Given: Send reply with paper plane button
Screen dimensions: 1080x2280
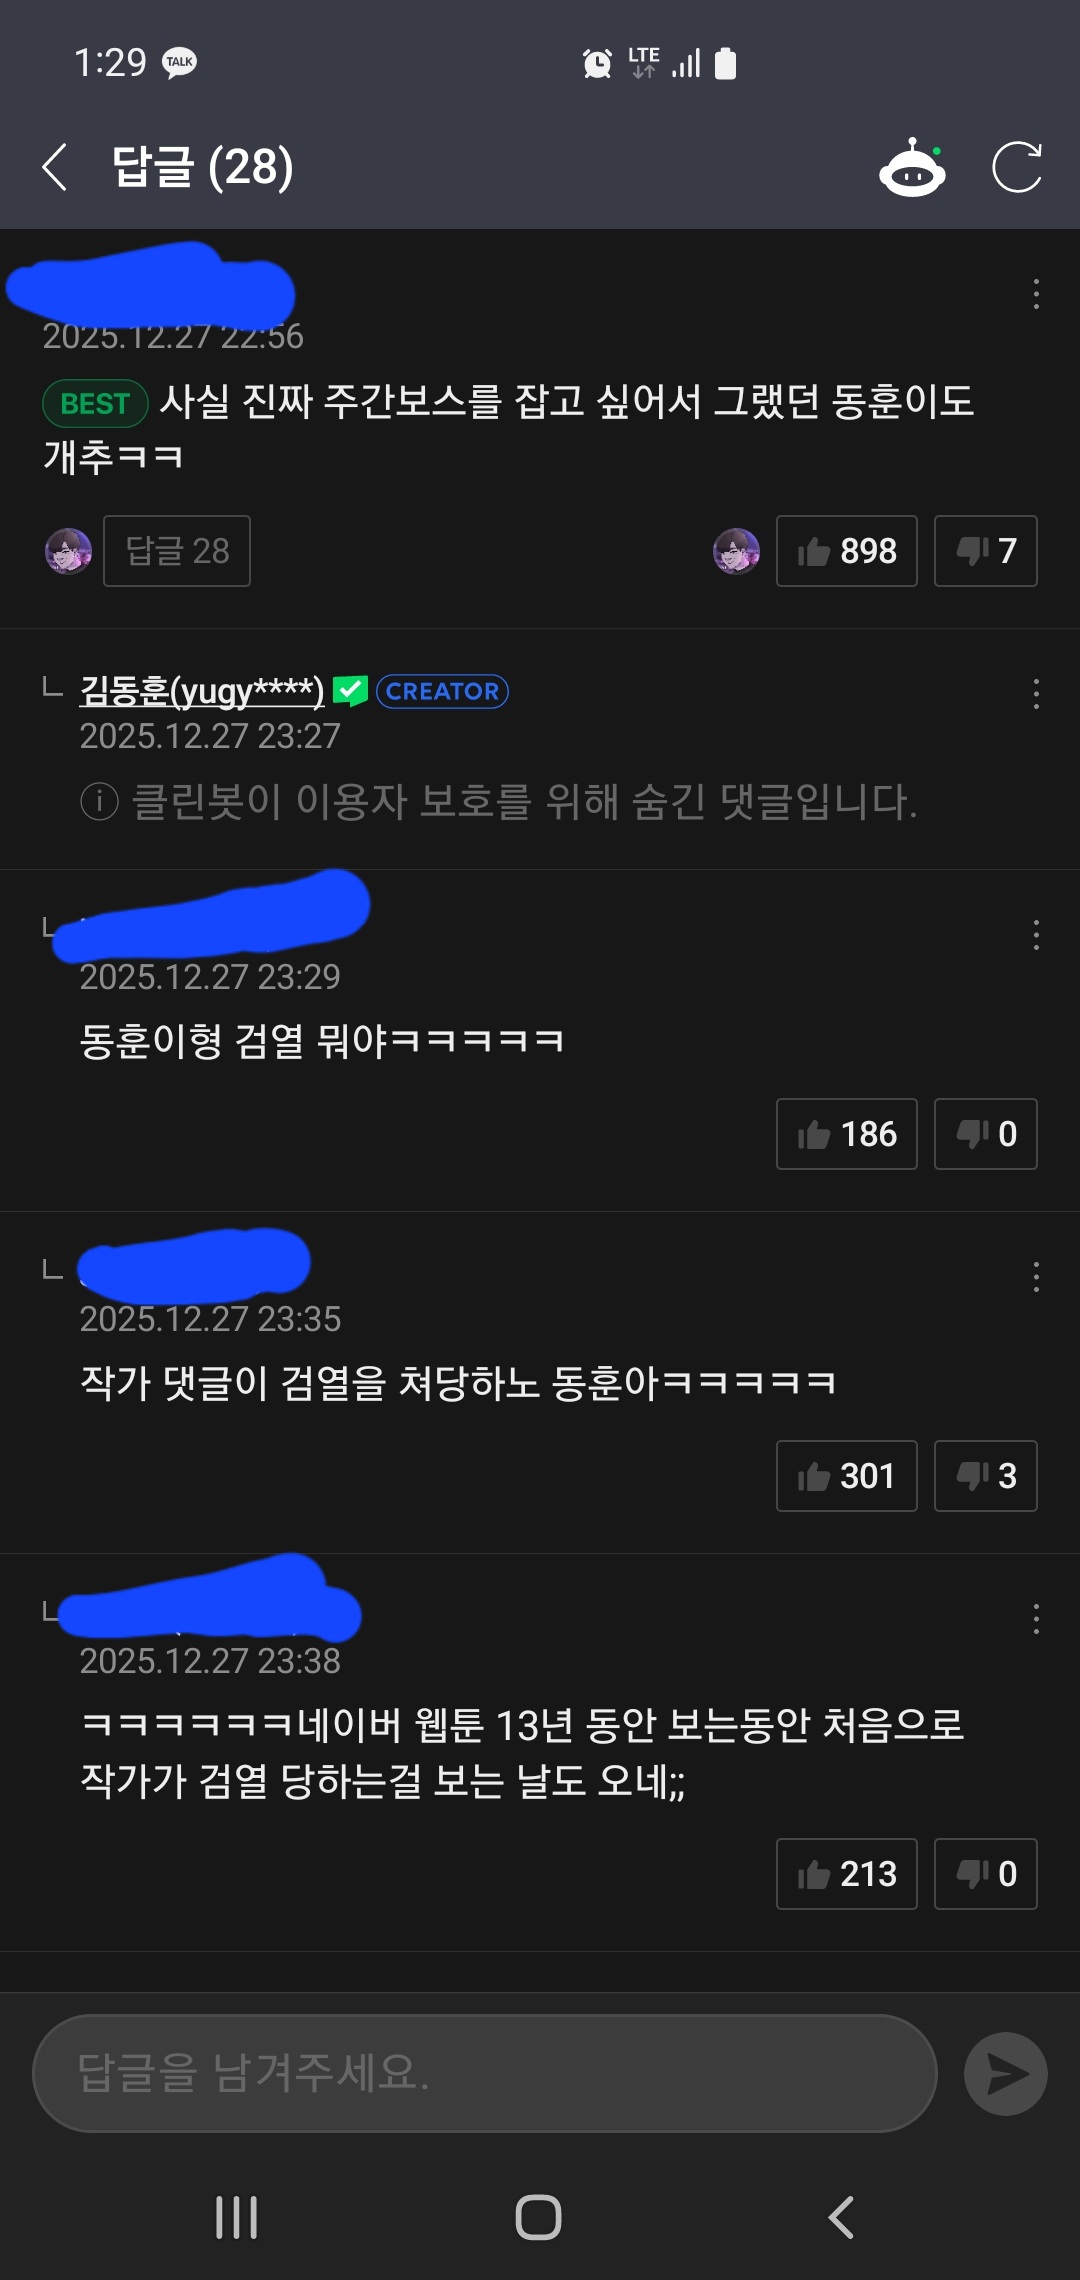Looking at the screenshot, I should tap(1006, 2073).
